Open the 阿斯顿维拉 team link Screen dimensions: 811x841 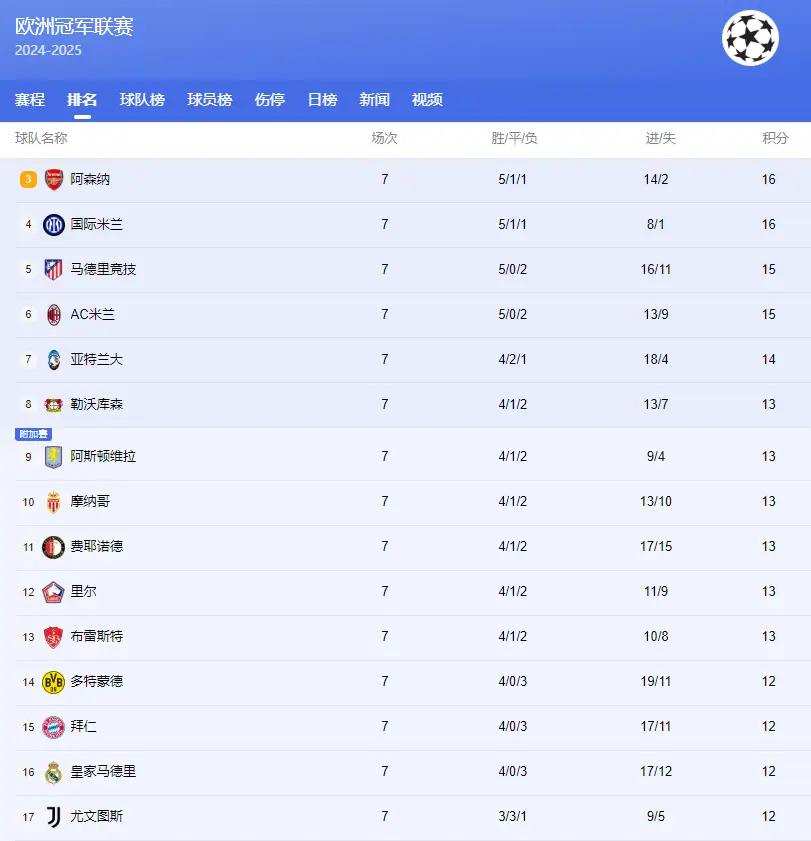(103, 457)
